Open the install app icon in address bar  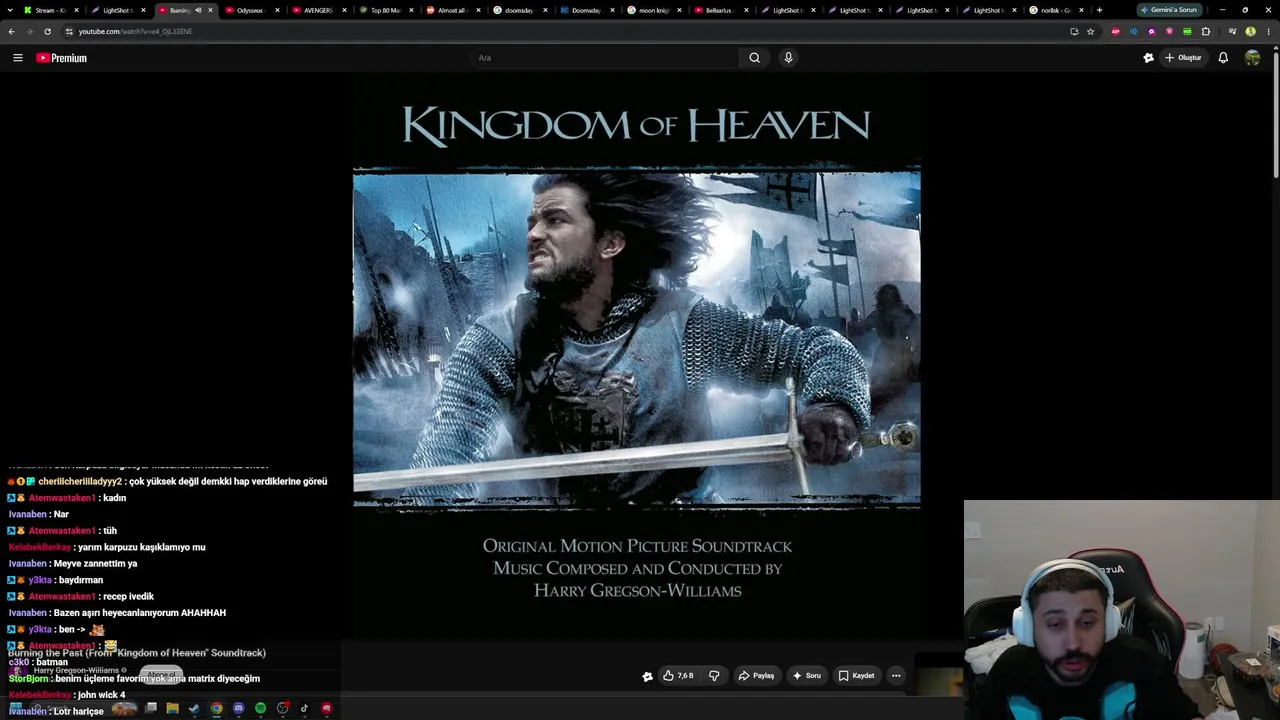(x=1074, y=31)
